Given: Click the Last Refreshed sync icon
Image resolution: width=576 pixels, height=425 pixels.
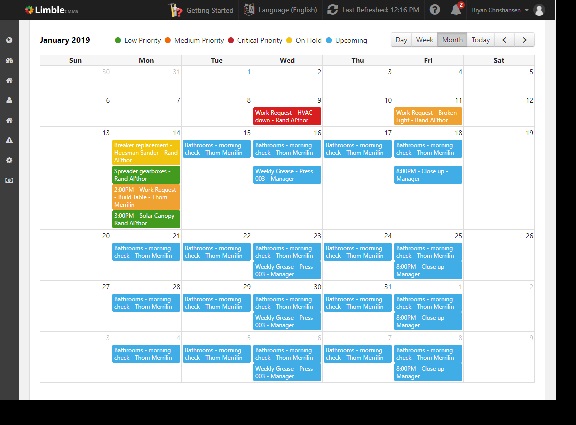Looking at the screenshot, I should pos(332,10).
